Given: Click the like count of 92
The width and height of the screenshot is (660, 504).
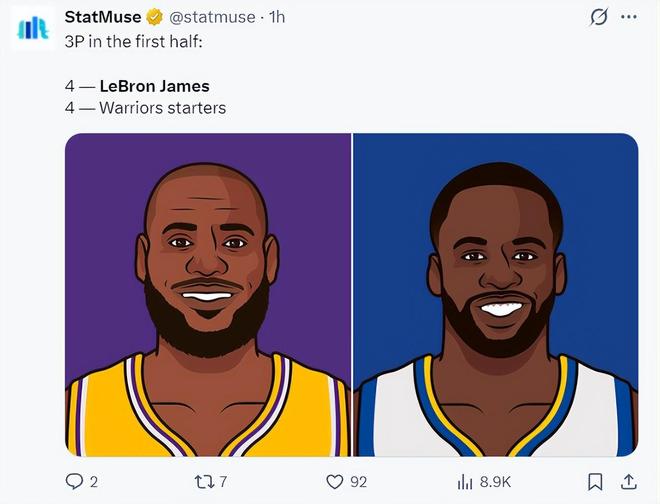Looking at the screenshot, I should [358, 482].
